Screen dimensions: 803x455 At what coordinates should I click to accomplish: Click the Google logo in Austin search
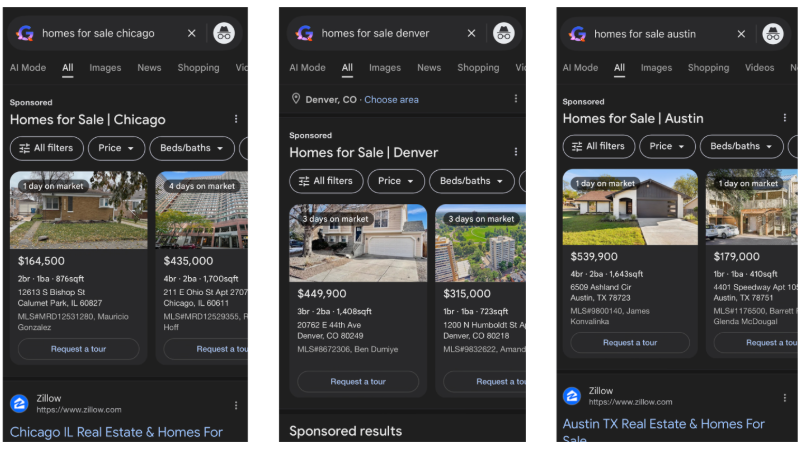(x=578, y=34)
